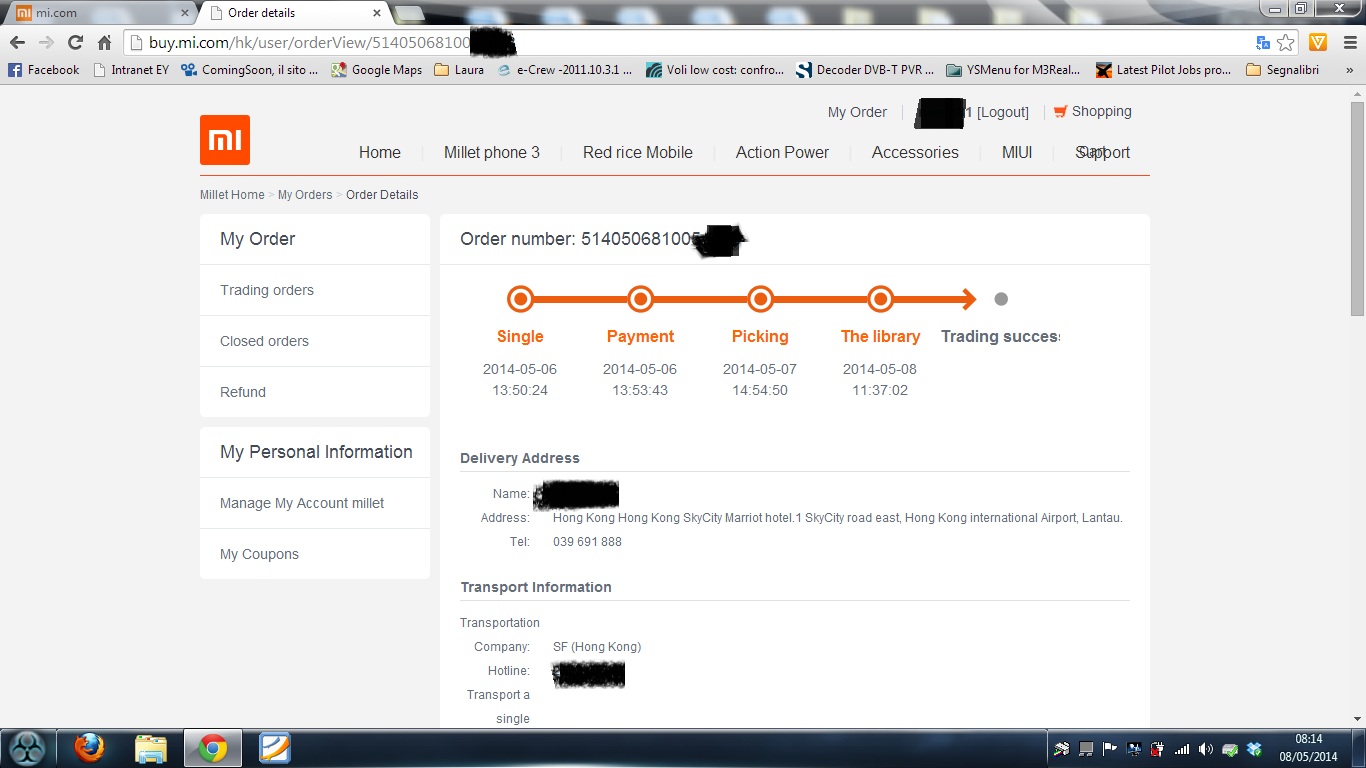Open the Latest Pilot Jobs bookmark
This screenshot has height=768, width=1366.
click(x=1164, y=70)
